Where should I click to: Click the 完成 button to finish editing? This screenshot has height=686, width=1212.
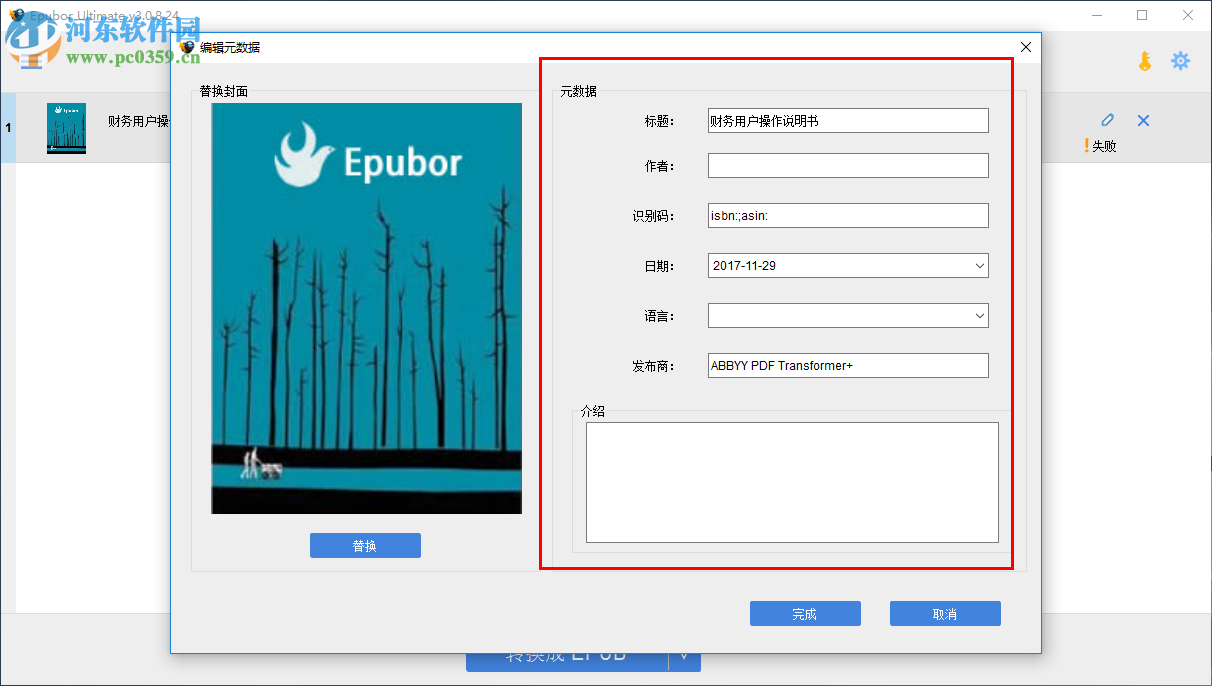click(805, 613)
